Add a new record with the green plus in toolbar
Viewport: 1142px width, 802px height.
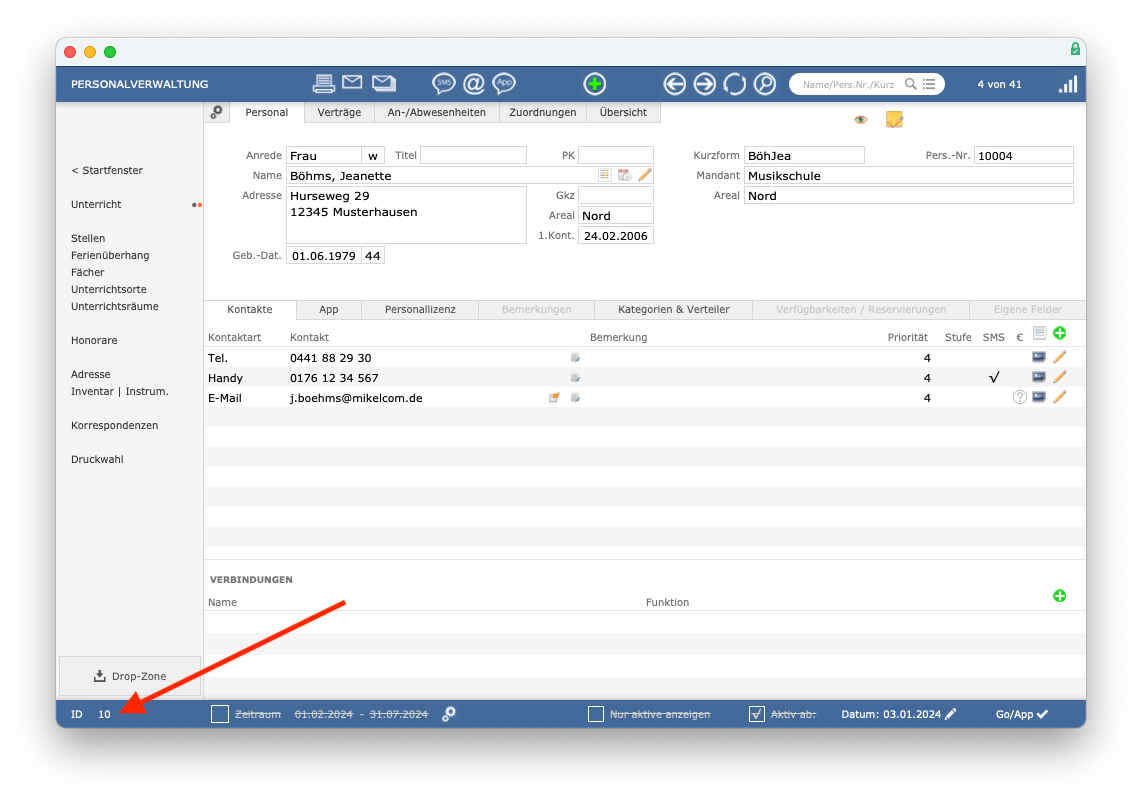coord(595,84)
